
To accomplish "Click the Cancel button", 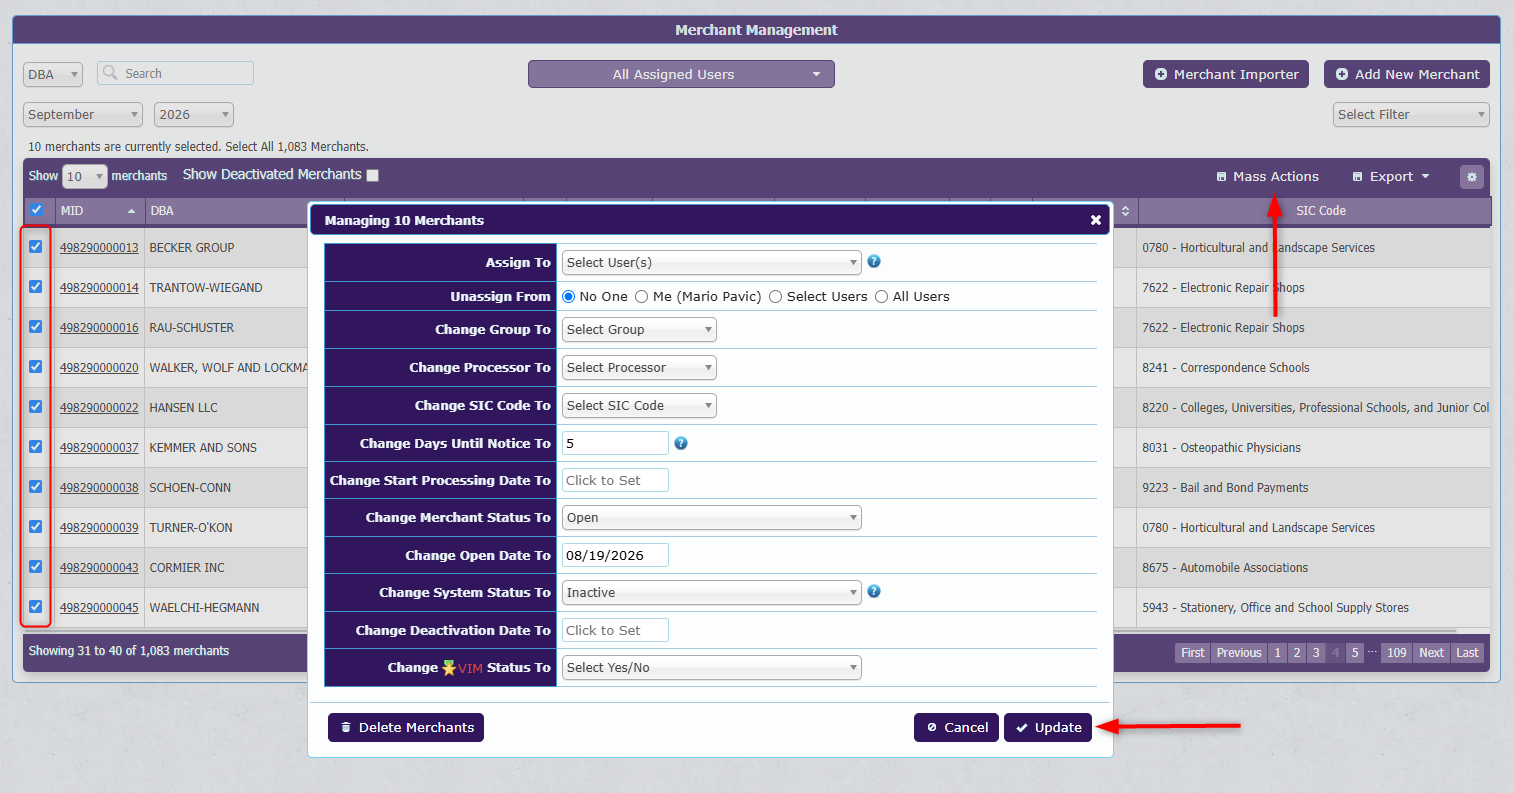I will coord(957,728).
